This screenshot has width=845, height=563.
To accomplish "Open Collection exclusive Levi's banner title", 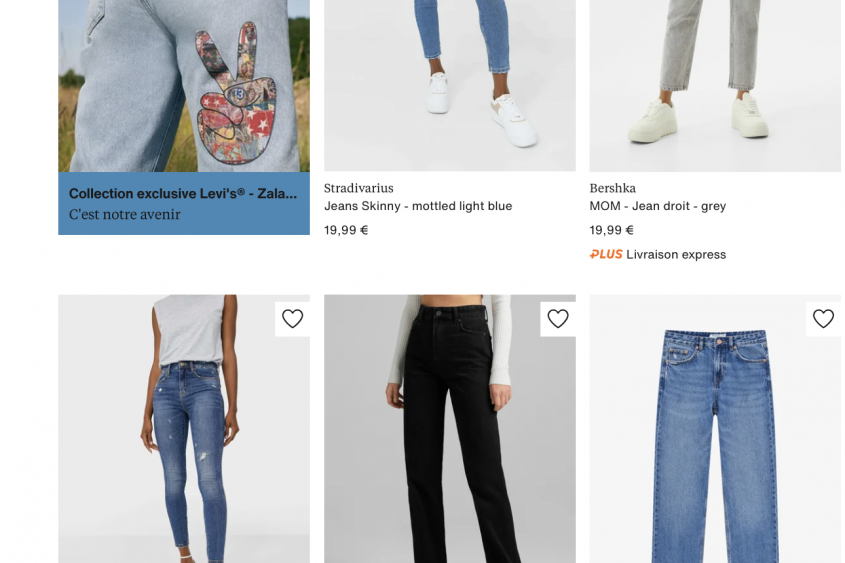I will click(x=183, y=193).
